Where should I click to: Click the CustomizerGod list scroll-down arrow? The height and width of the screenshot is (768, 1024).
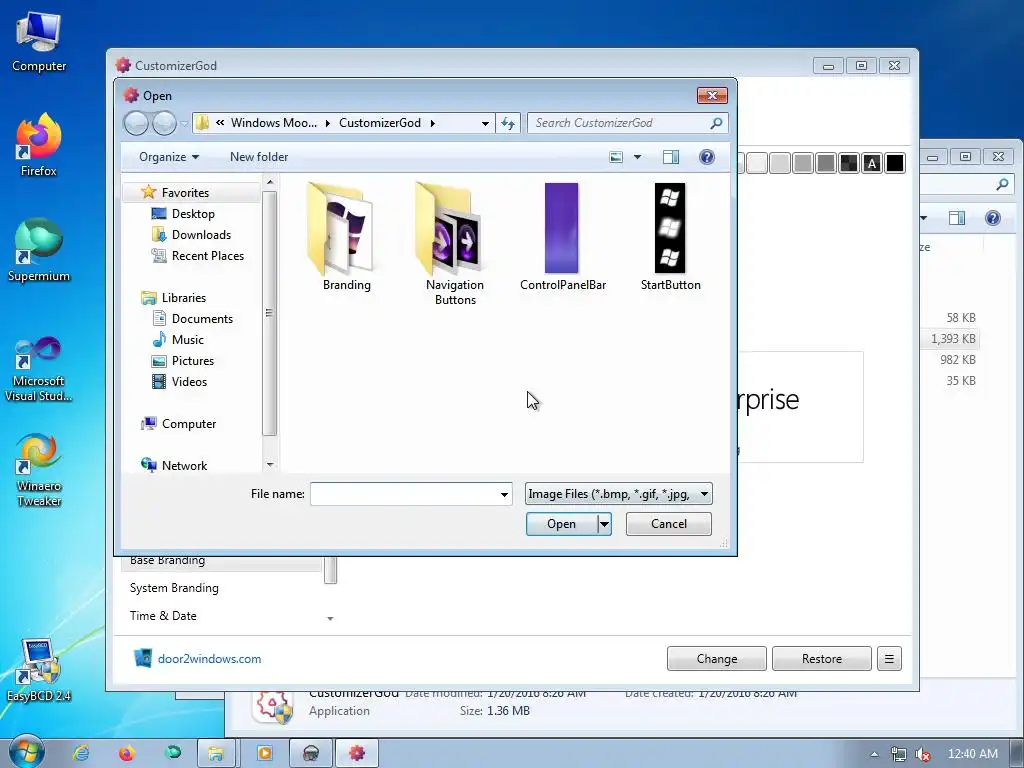point(330,618)
